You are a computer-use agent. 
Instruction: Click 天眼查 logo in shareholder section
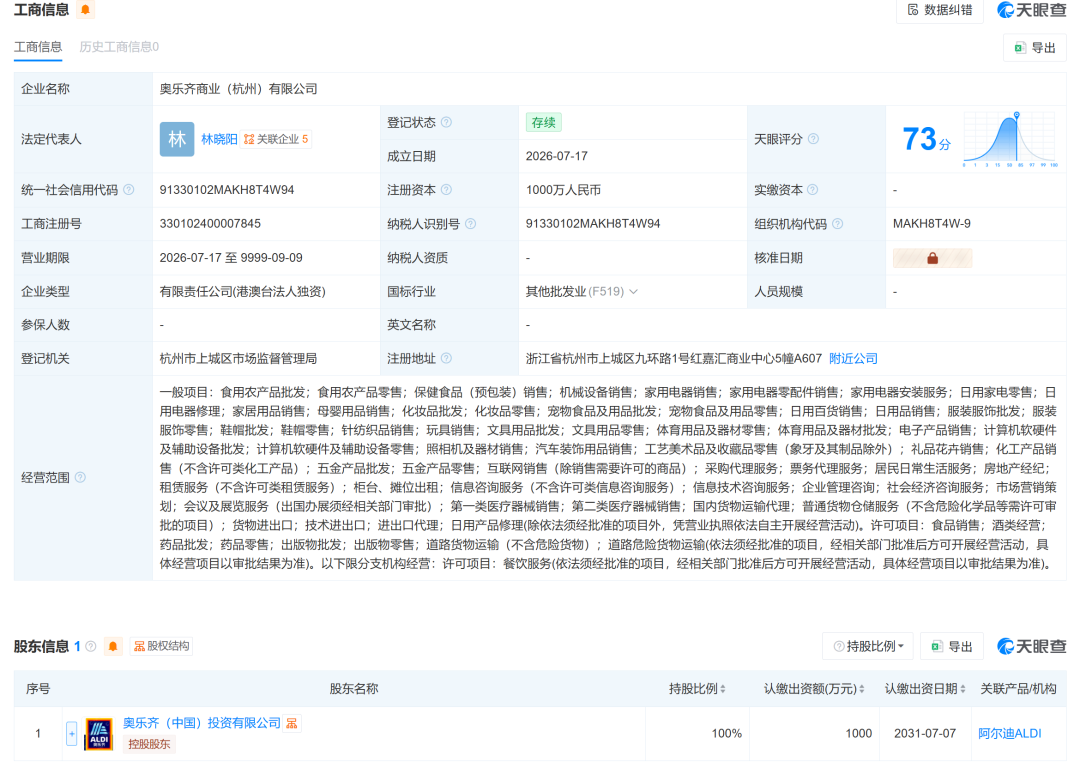tap(1032, 646)
